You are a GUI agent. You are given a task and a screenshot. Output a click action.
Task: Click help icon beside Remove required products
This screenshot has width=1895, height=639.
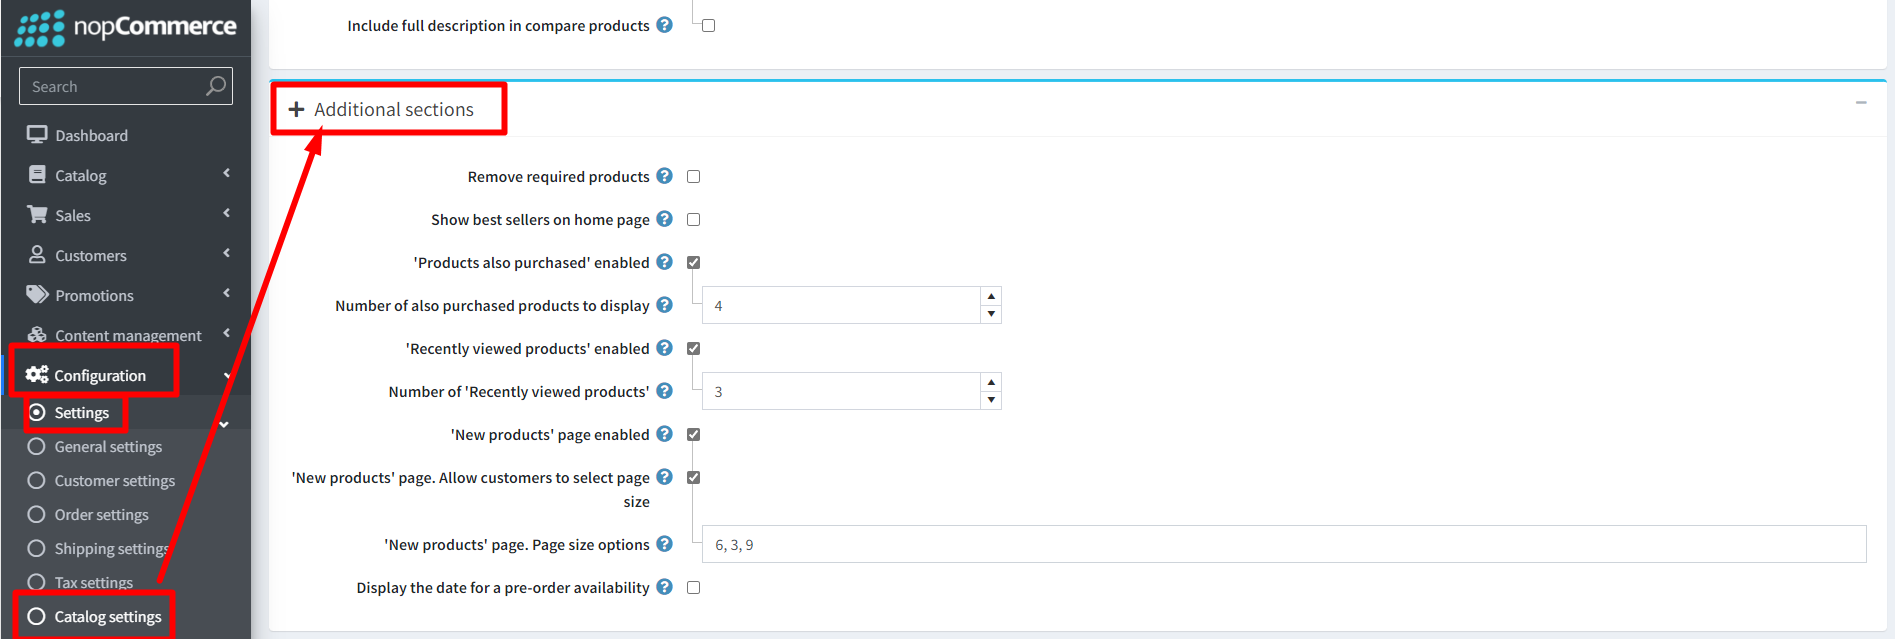664,176
